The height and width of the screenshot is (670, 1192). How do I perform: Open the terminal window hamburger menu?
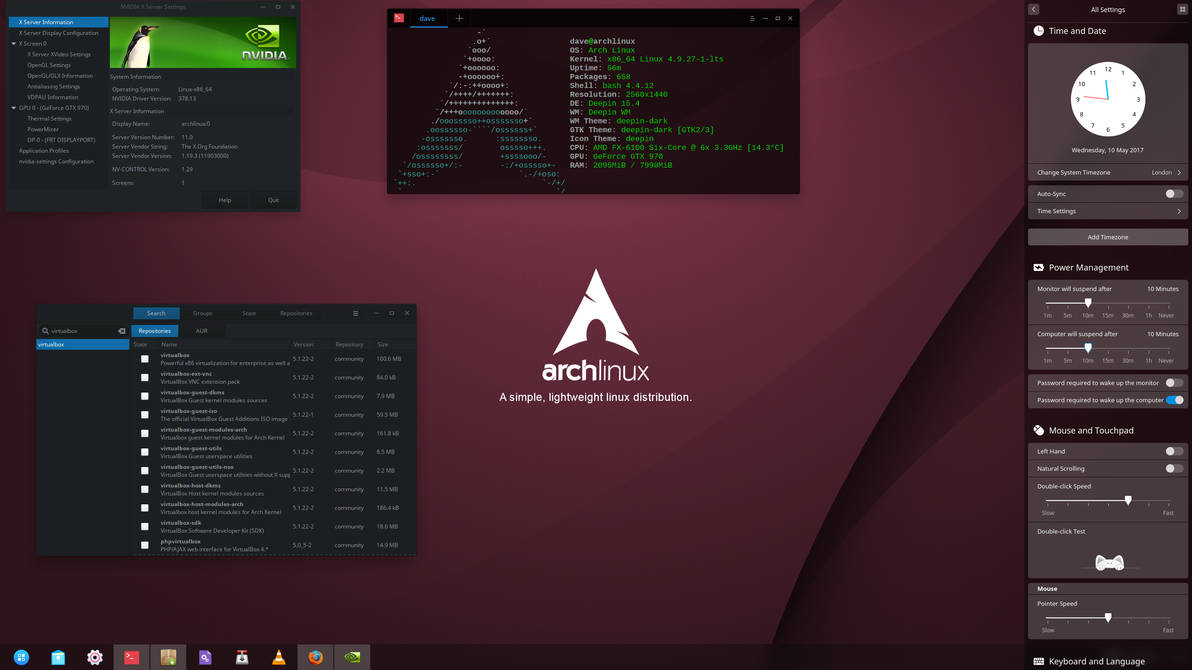(752, 18)
